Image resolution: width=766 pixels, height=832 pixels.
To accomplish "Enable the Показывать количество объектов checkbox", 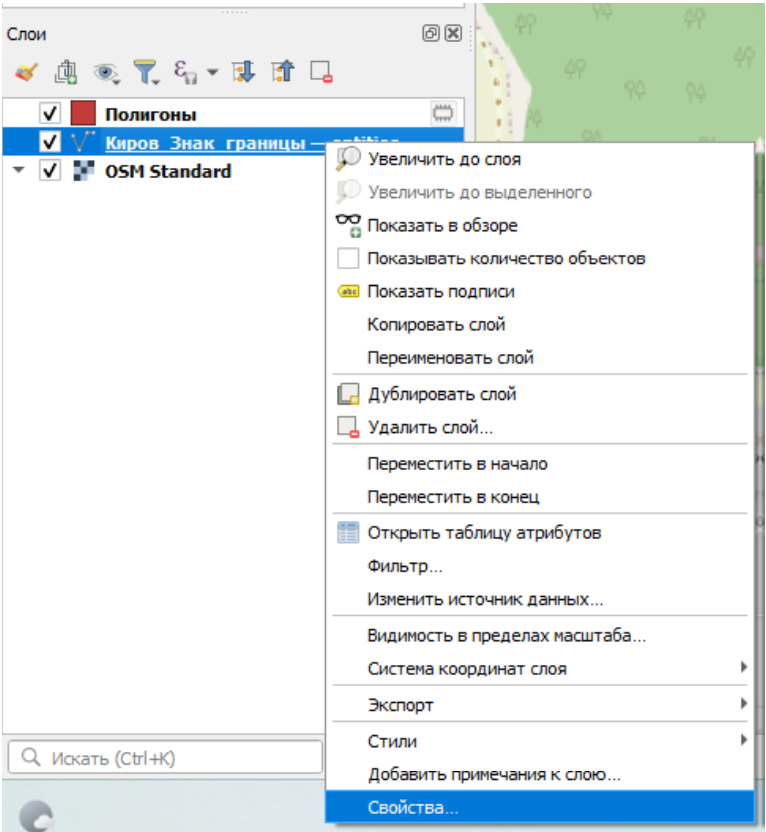I will (348, 258).
